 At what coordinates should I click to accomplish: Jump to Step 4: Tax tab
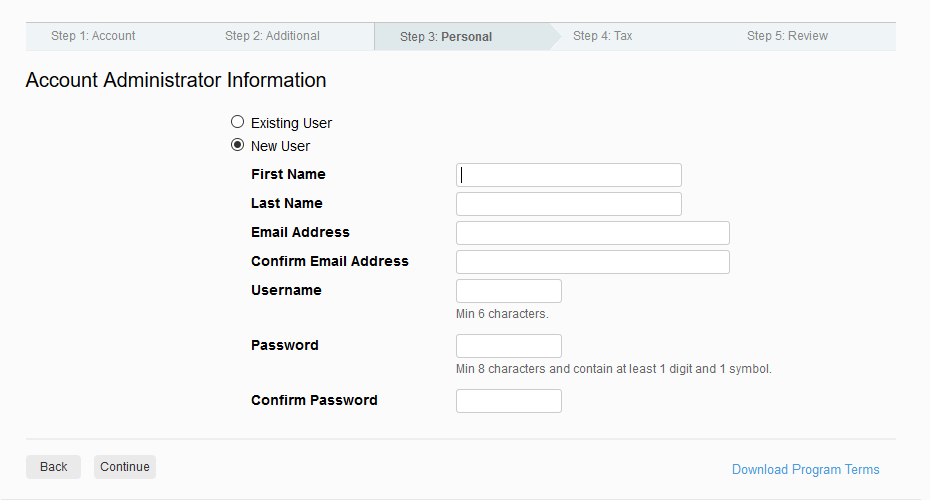tap(603, 36)
